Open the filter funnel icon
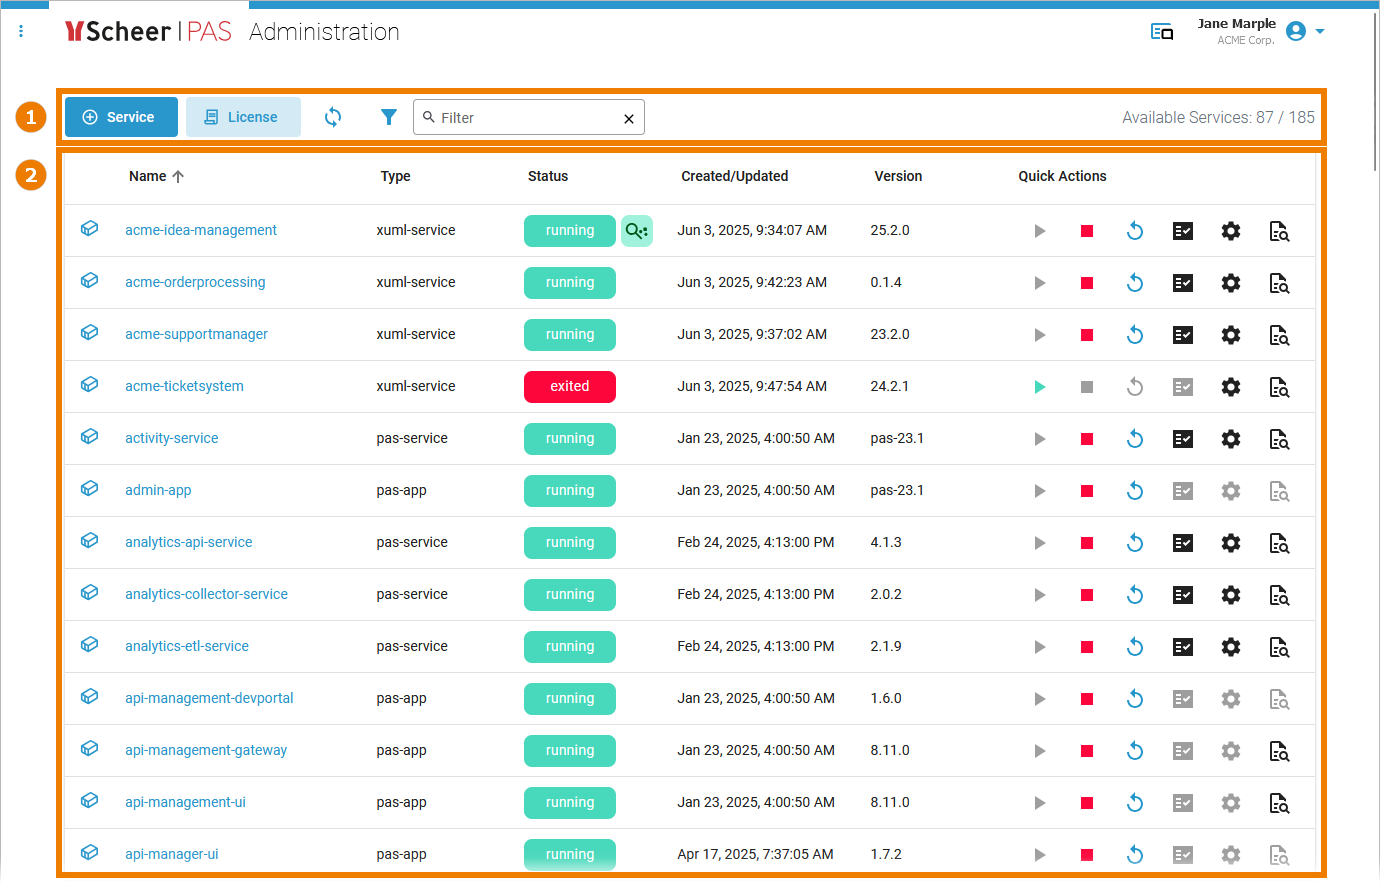Image resolution: width=1380 pixels, height=884 pixels. pyautogui.click(x=389, y=117)
